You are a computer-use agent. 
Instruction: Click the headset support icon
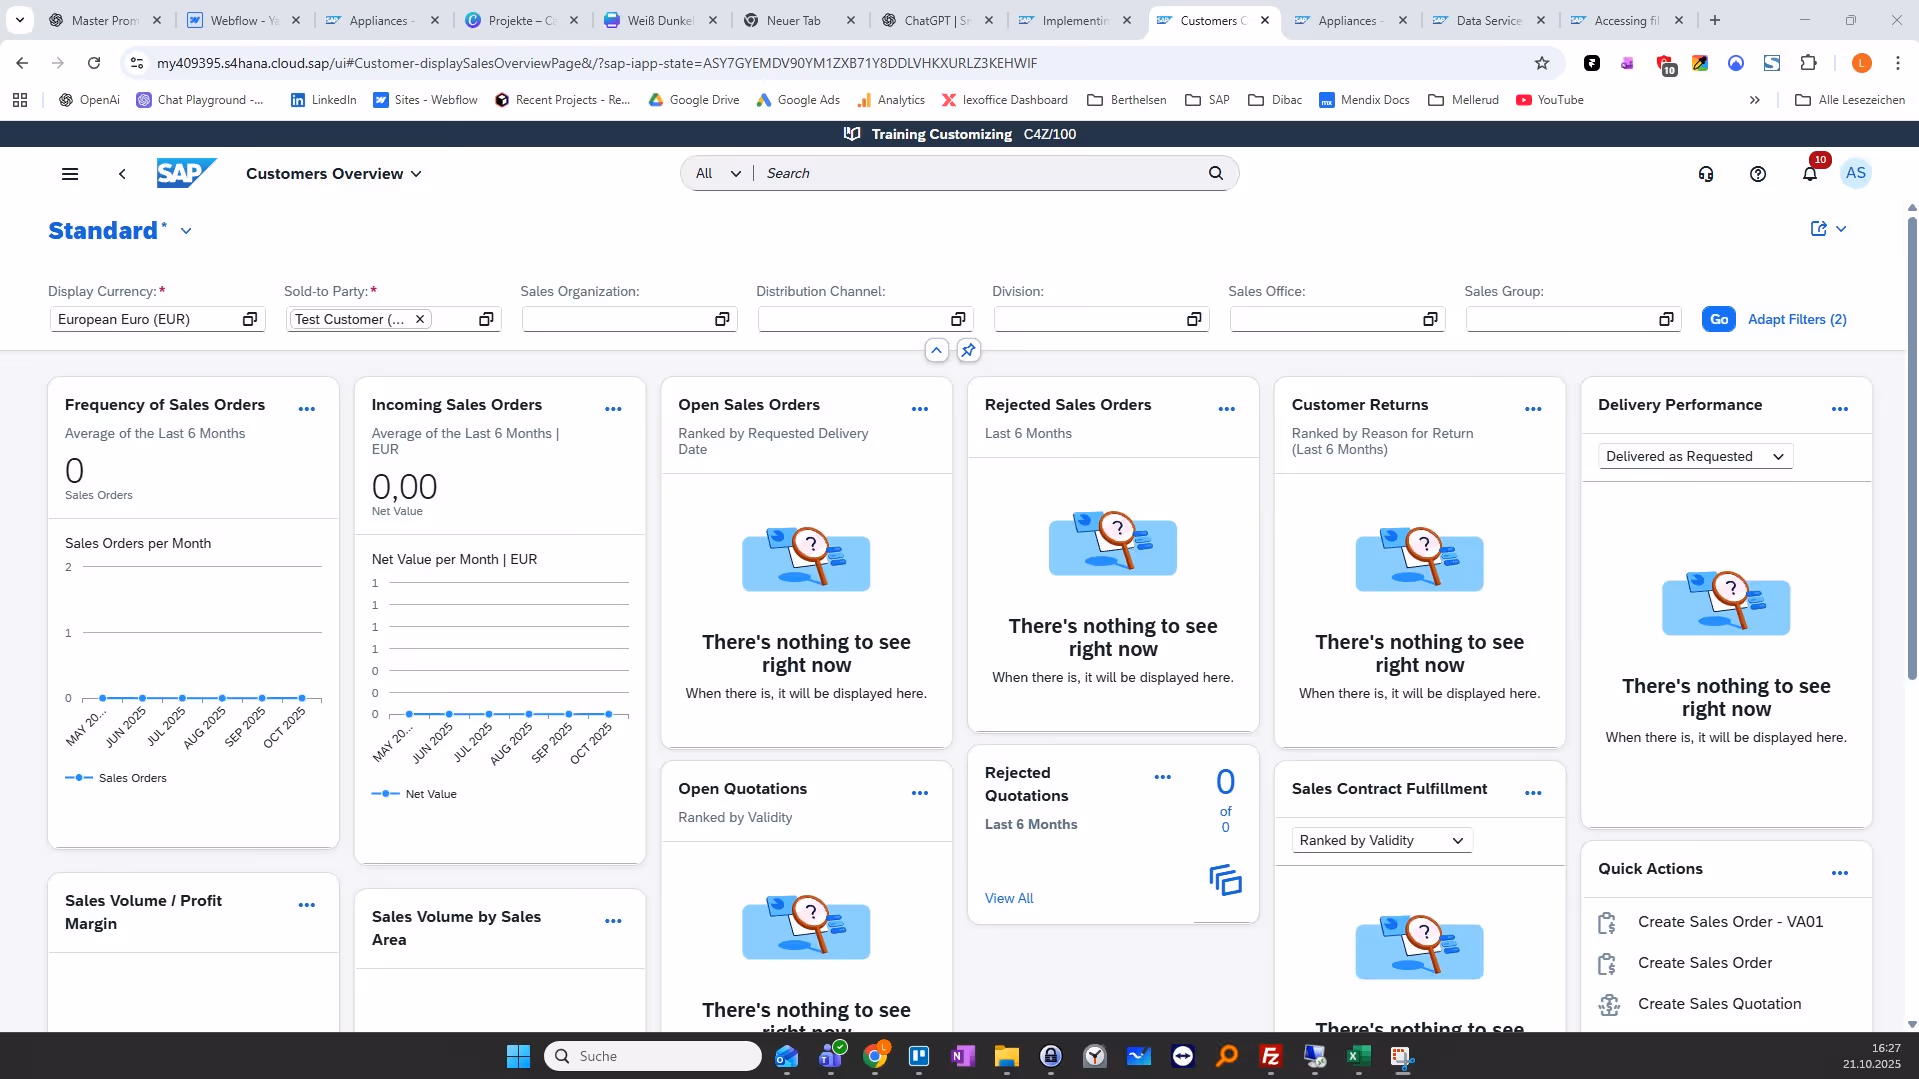1705,174
